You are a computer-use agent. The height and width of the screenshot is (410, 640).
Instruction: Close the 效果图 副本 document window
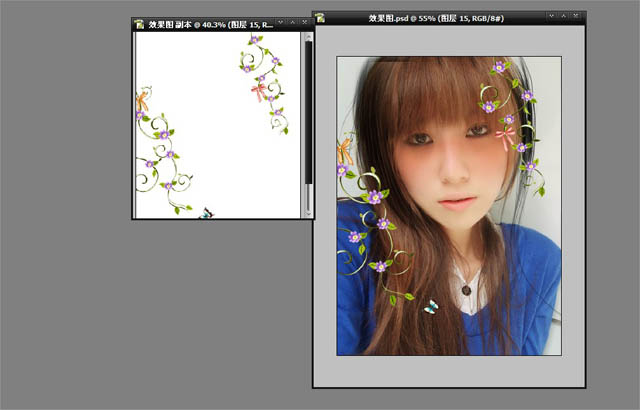pyautogui.click(x=306, y=23)
